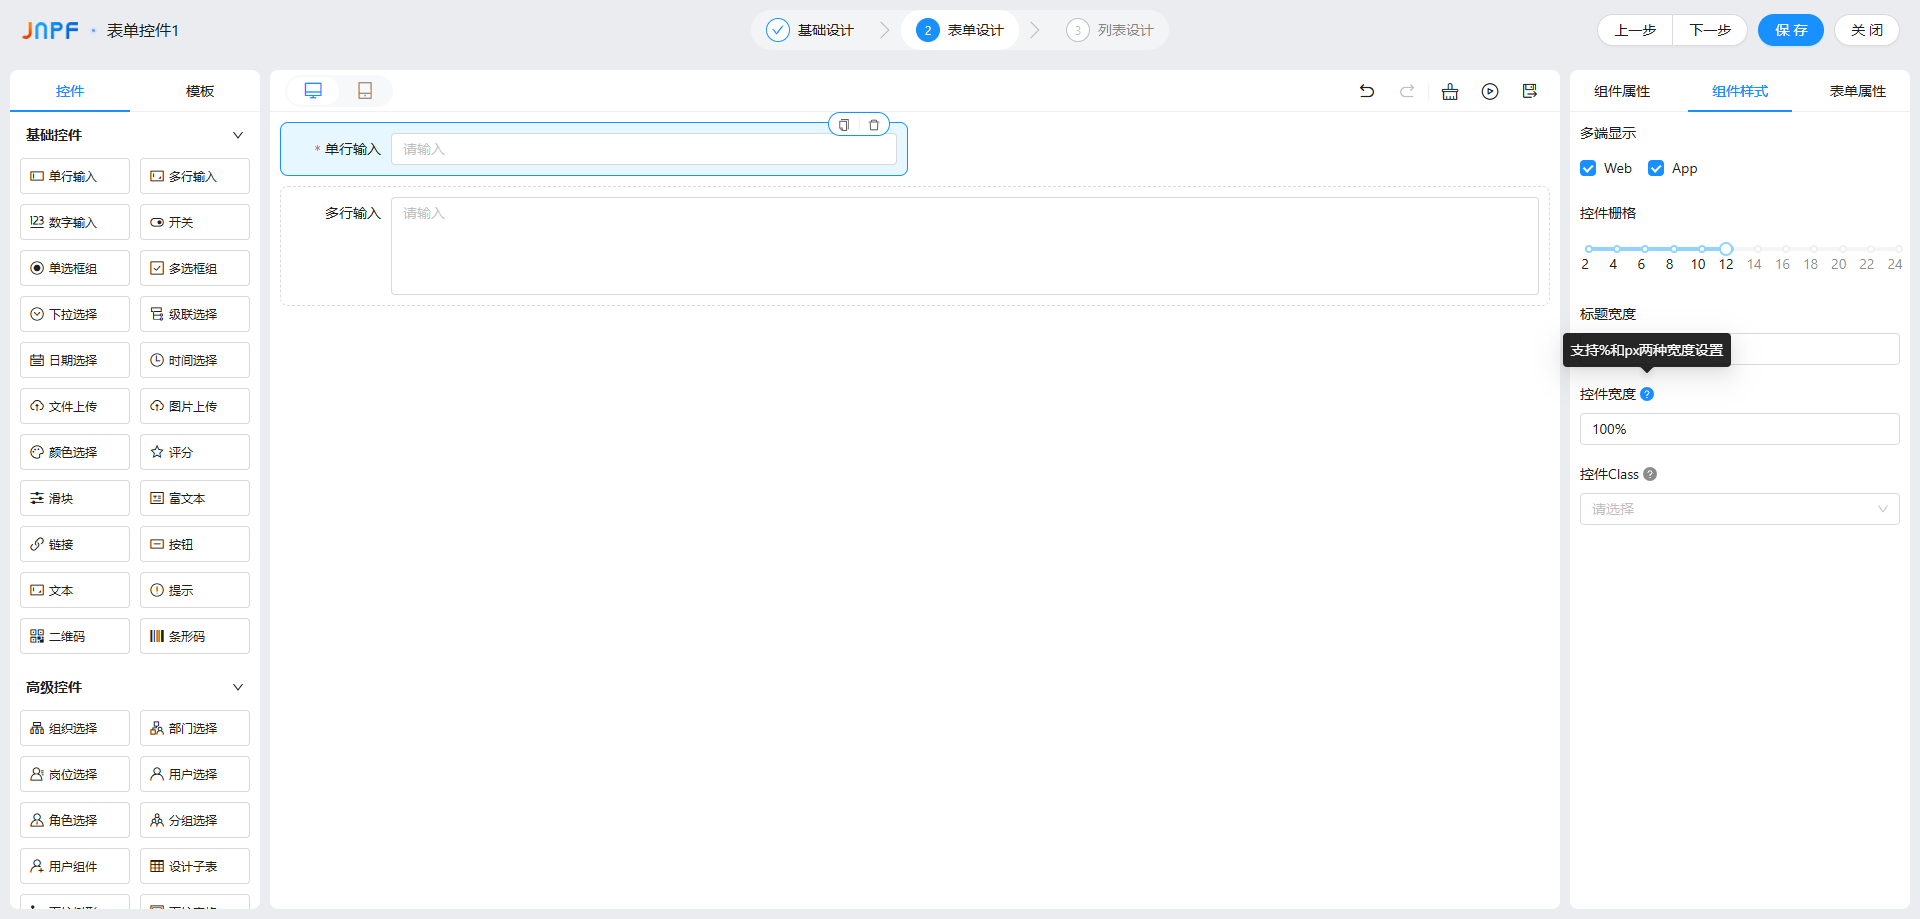Copy the selected 单行输入 field
This screenshot has width=1920, height=919.
pos(844,125)
